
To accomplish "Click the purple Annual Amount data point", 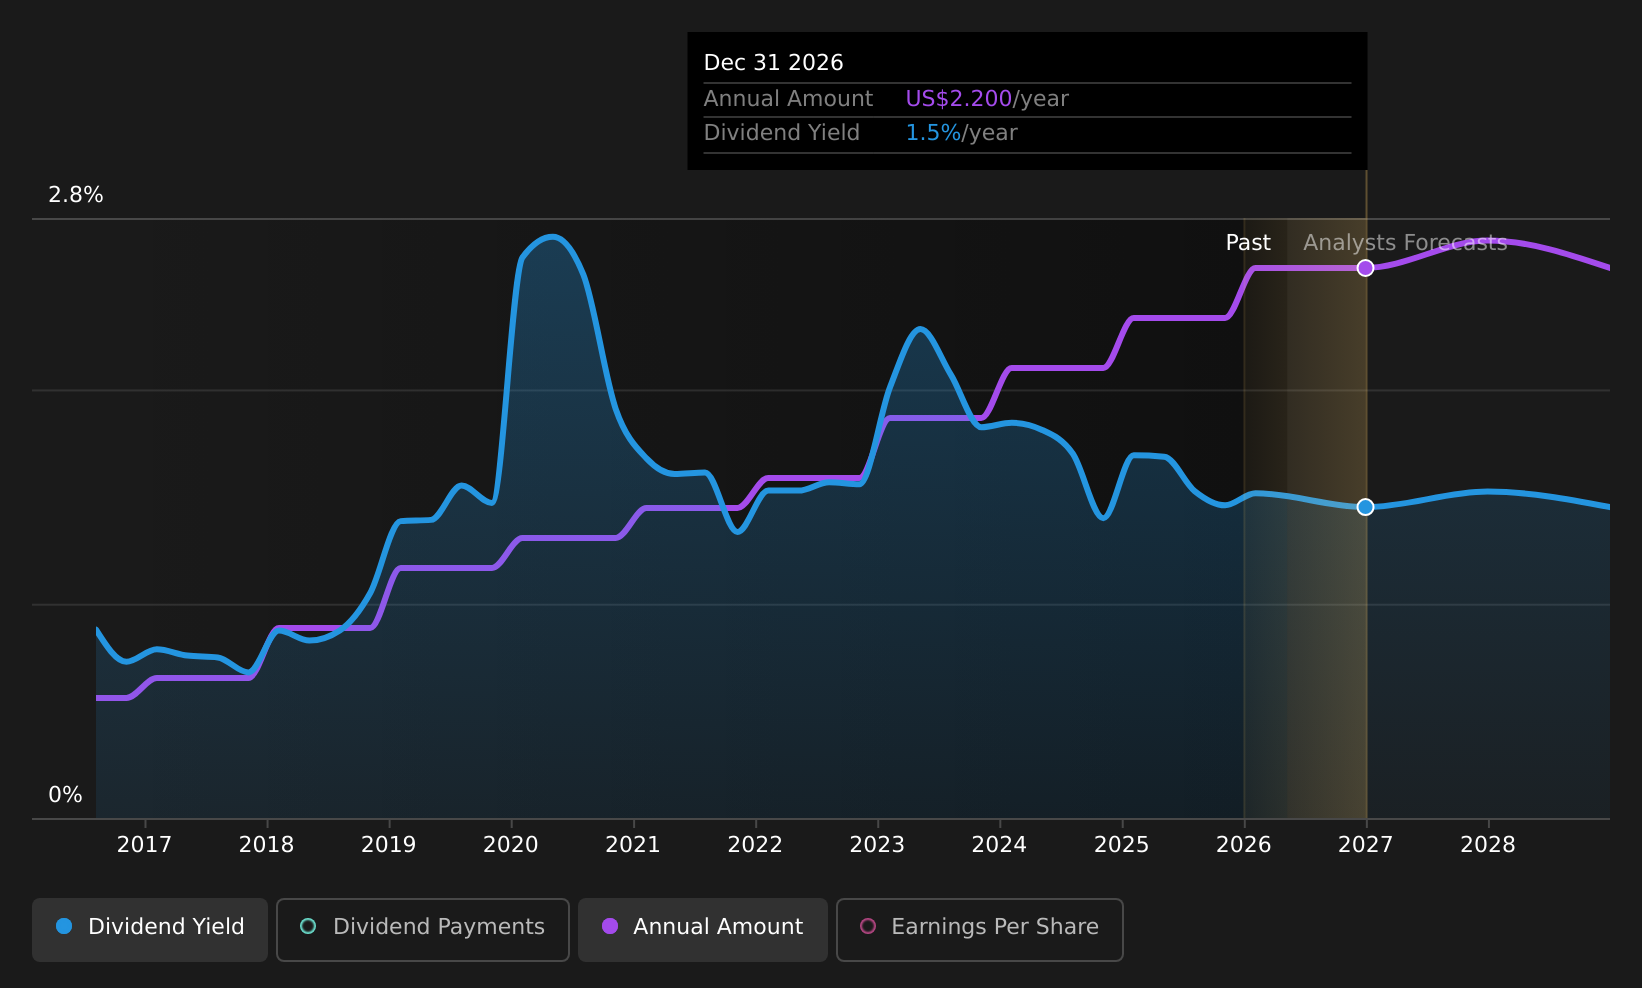I will 1365,268.
